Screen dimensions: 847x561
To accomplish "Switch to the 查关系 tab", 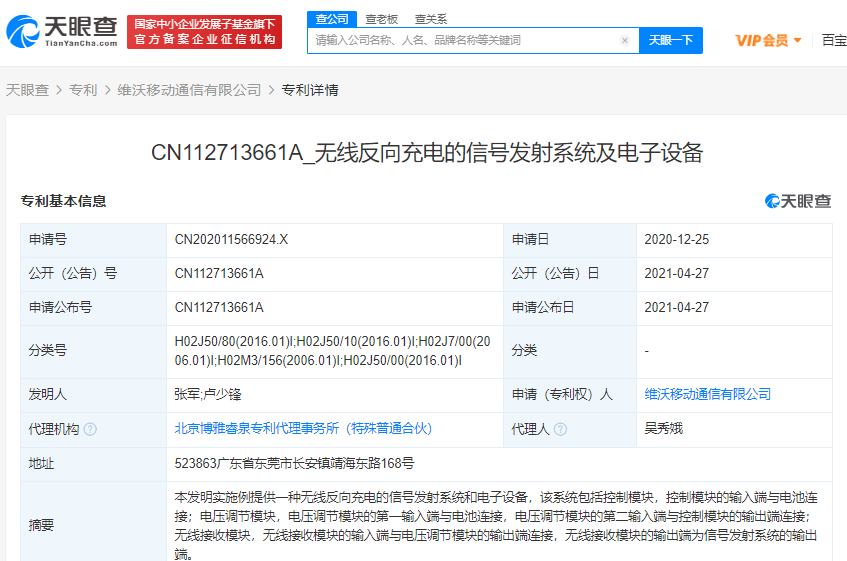I will pyautogui.click(x=431, y=19).
